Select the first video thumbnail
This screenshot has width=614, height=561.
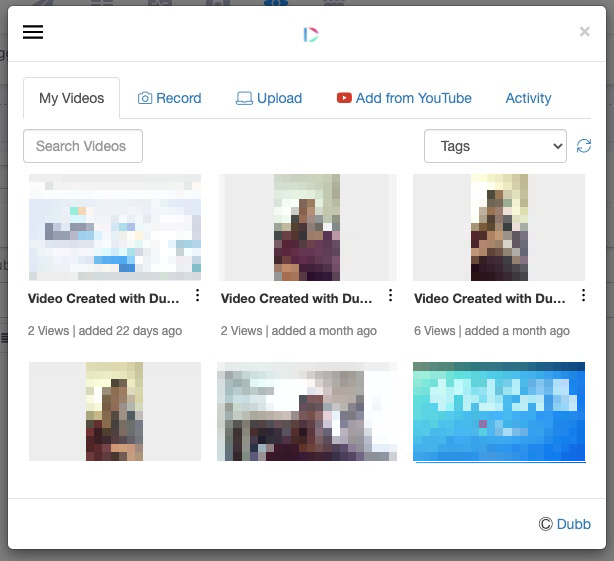115,228
